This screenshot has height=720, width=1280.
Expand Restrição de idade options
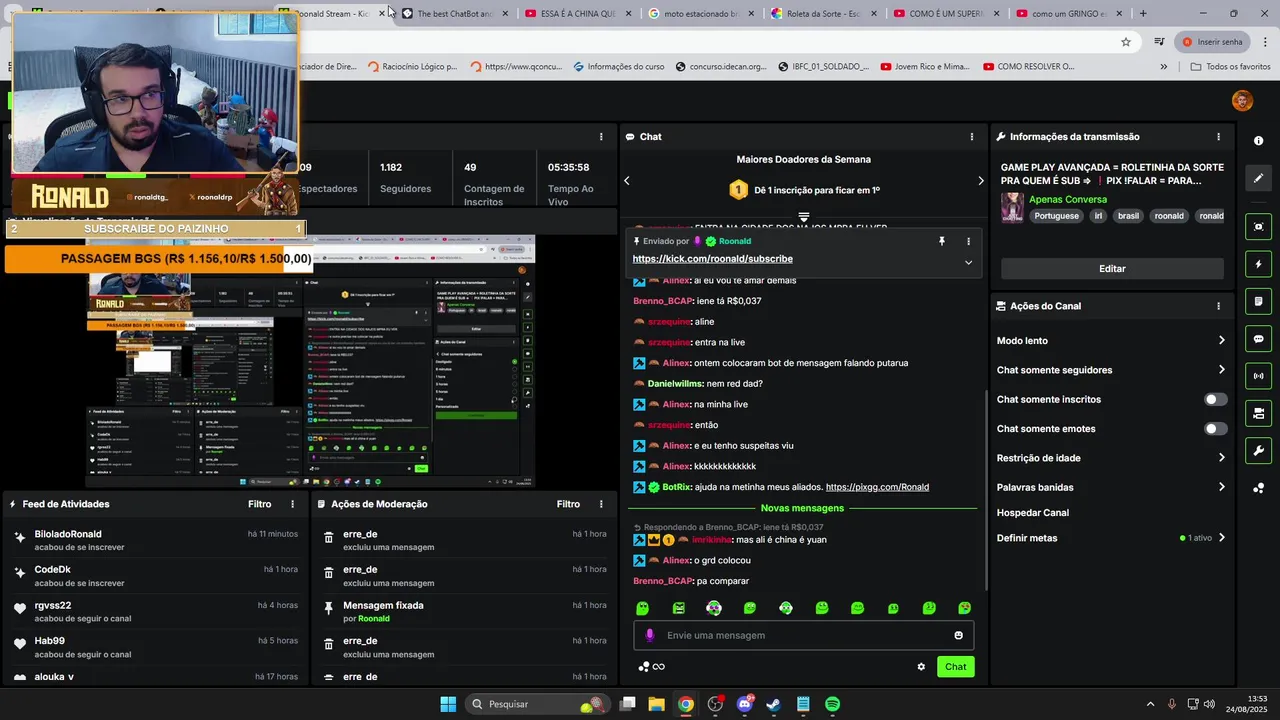click(1221, 458)
